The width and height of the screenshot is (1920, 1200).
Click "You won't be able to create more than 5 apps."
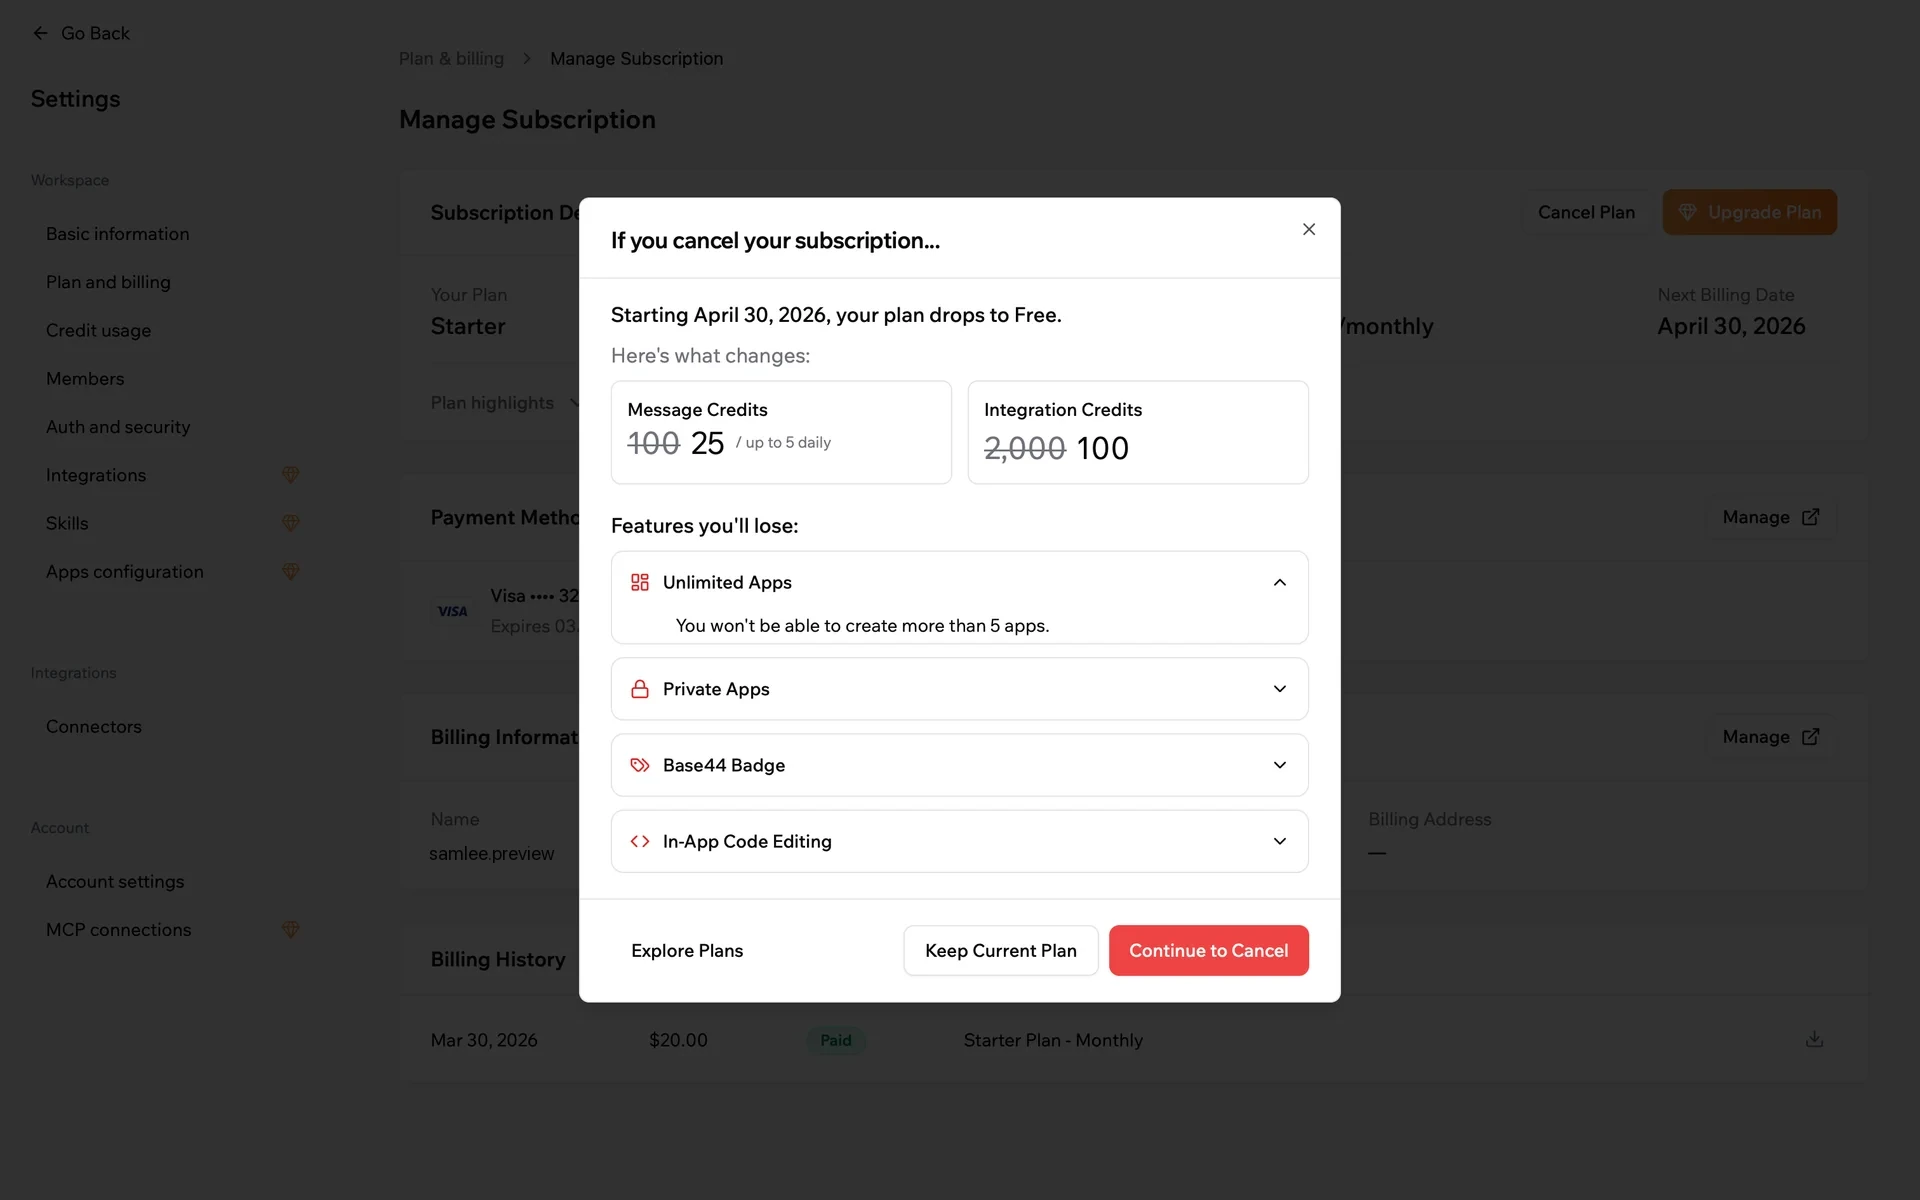(862, 626)
